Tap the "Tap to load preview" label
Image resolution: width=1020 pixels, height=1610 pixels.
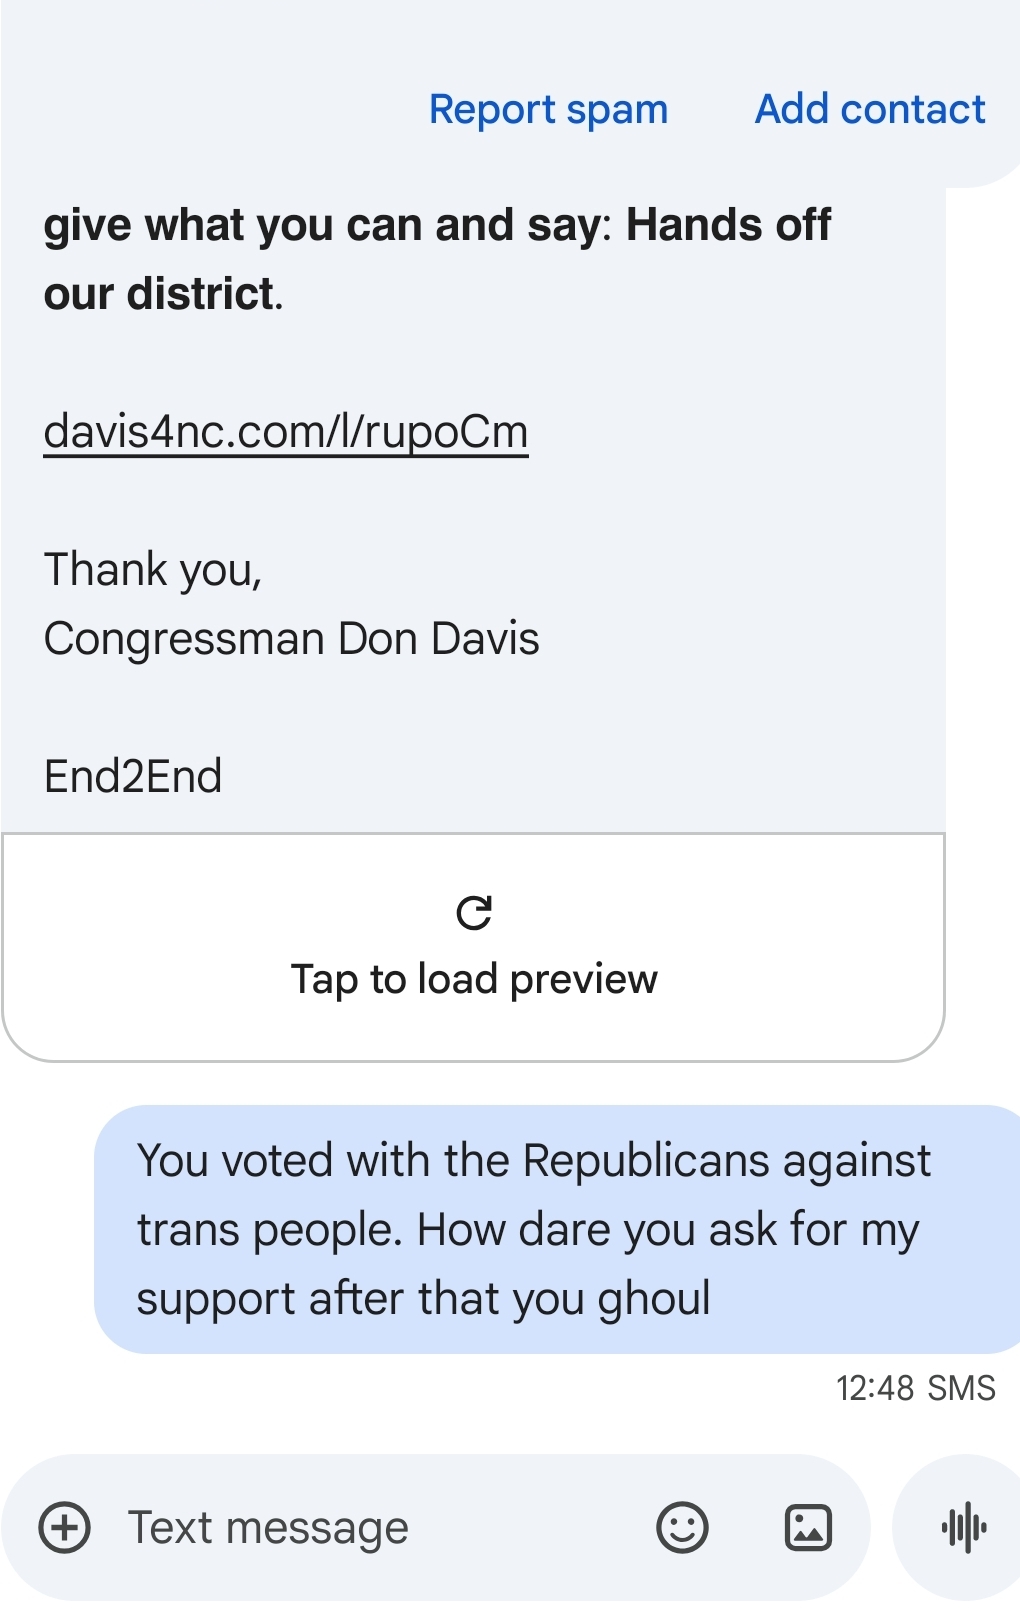(x=474, y=979)
